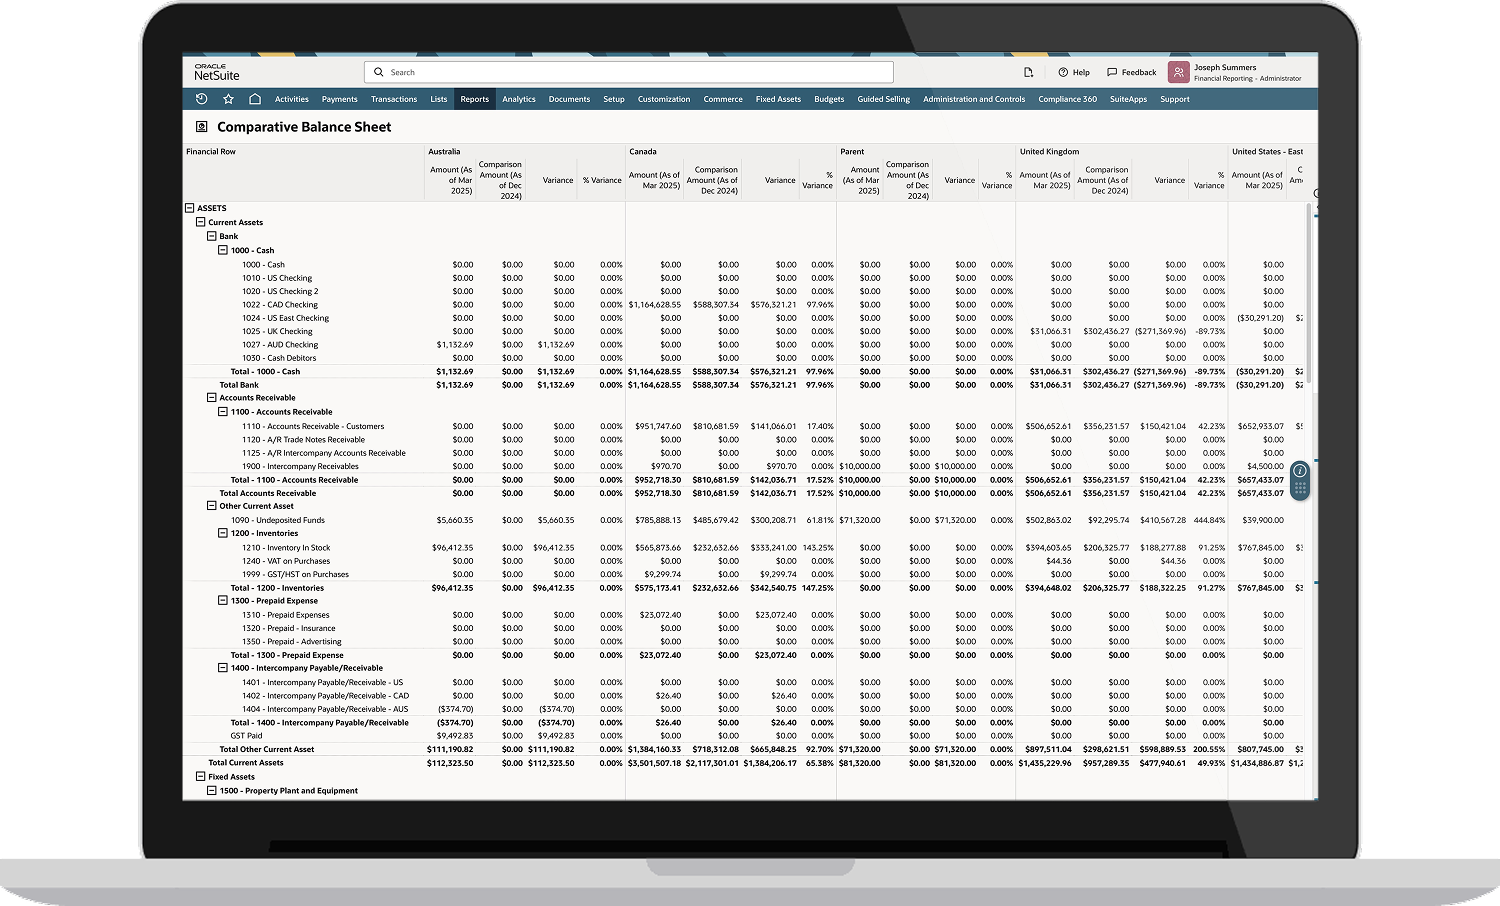
Task: Click 1240 - VAT on Purchases row
Action: pyautogui.click(x=744, y=561)
